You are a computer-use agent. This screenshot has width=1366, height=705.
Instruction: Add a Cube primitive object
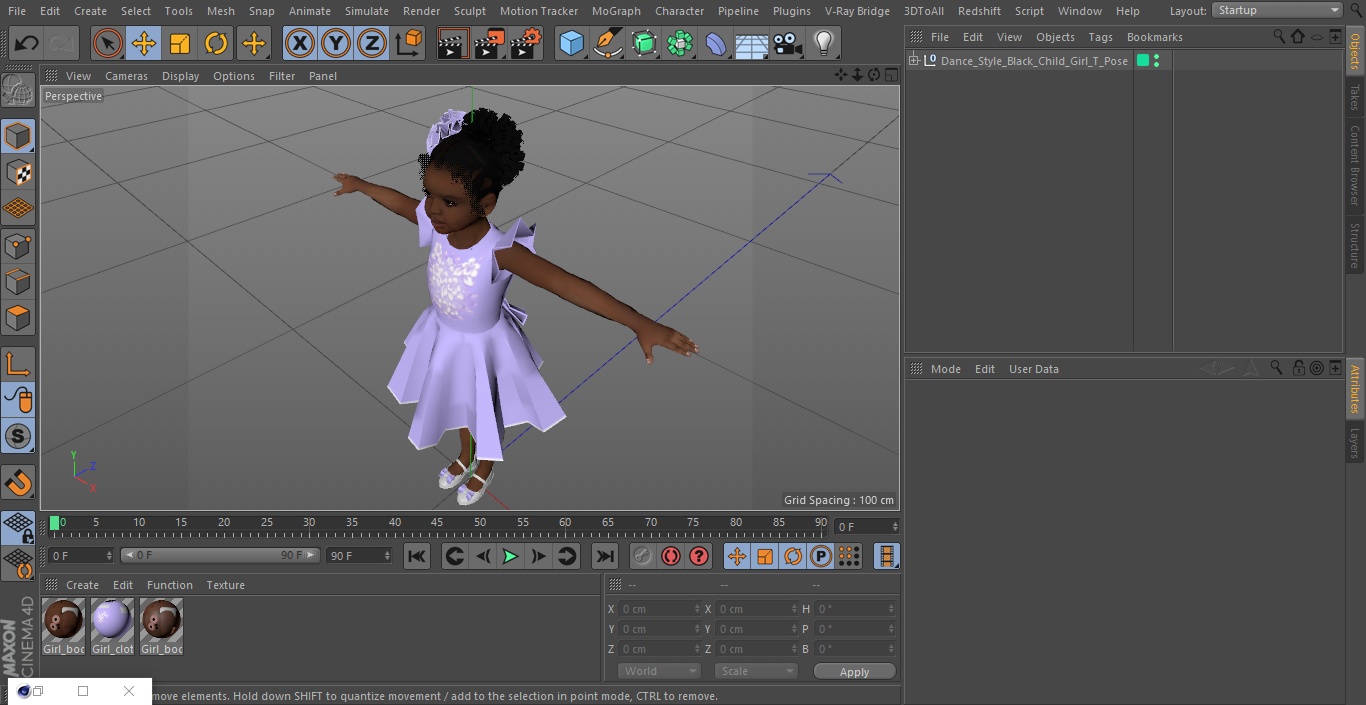[571, 43]
